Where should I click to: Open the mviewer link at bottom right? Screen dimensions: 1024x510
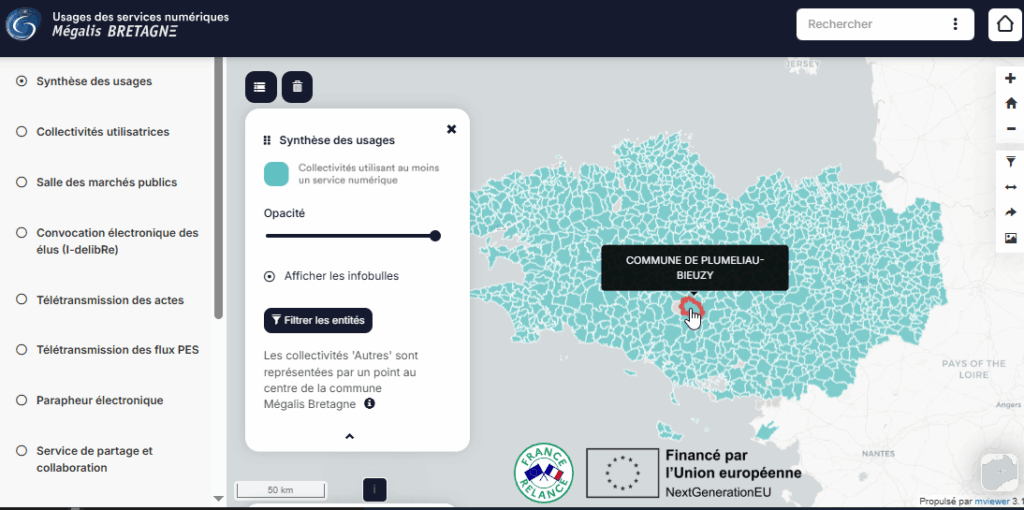point(990,502)
